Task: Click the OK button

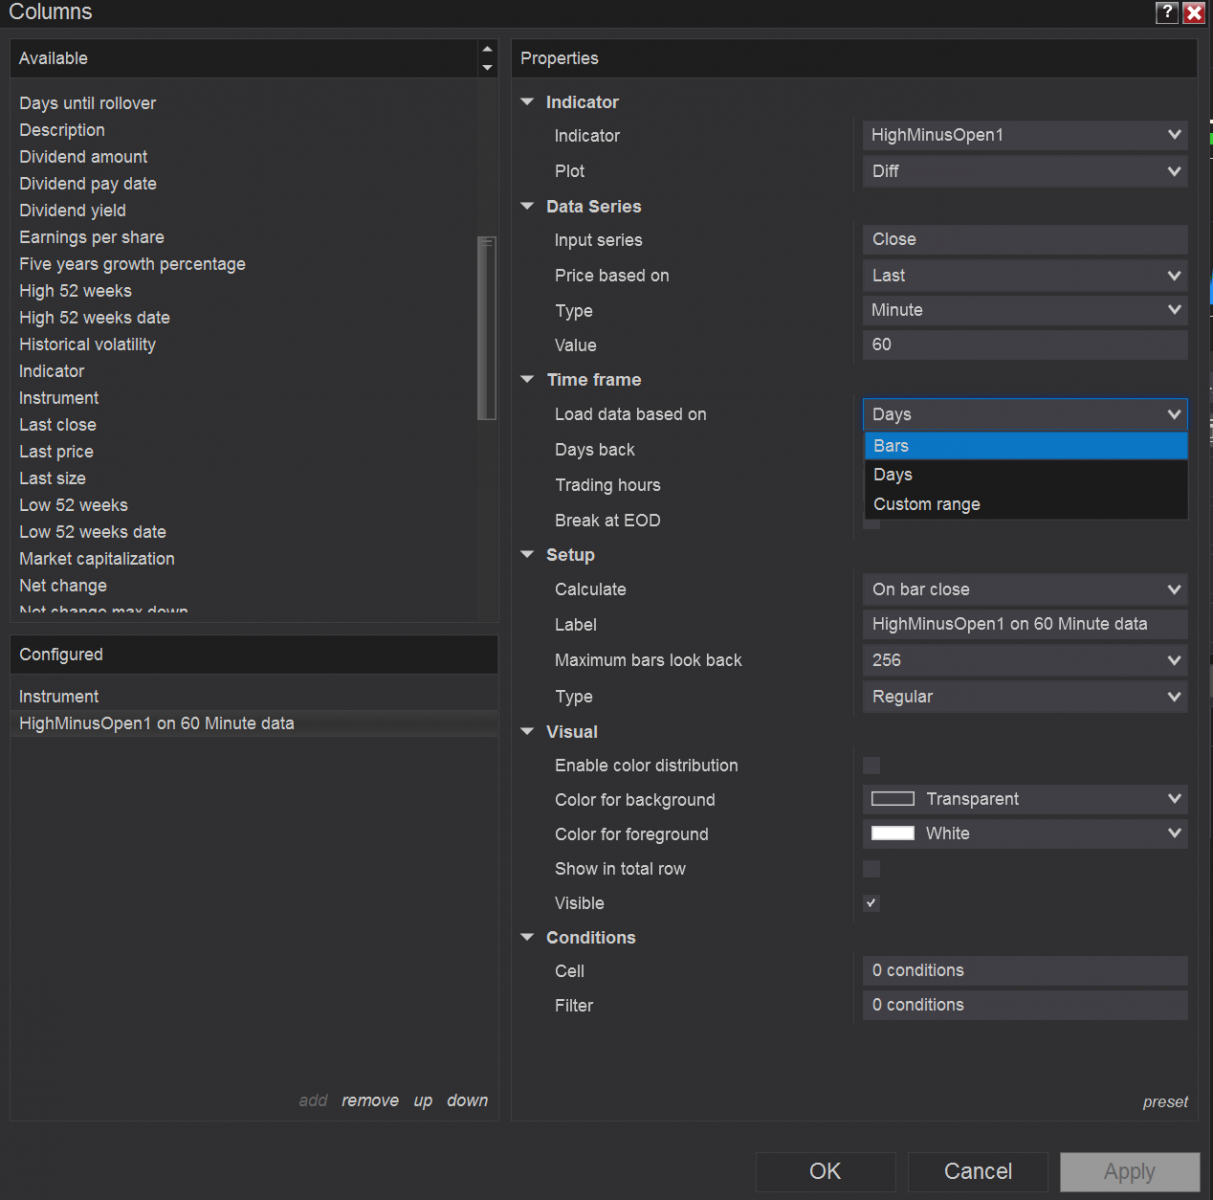Action: pyautogui.click(x=825, y=1171)
